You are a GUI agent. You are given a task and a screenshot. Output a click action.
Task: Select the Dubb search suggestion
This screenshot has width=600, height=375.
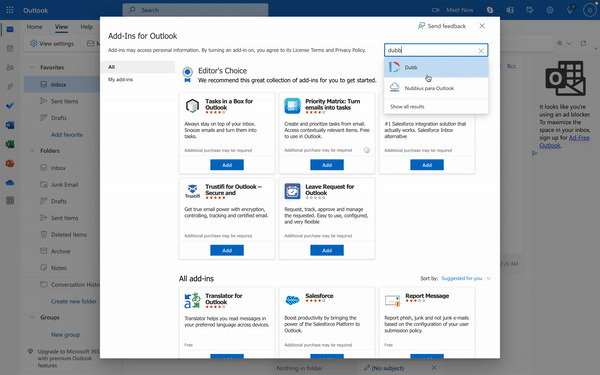[436, 67]
